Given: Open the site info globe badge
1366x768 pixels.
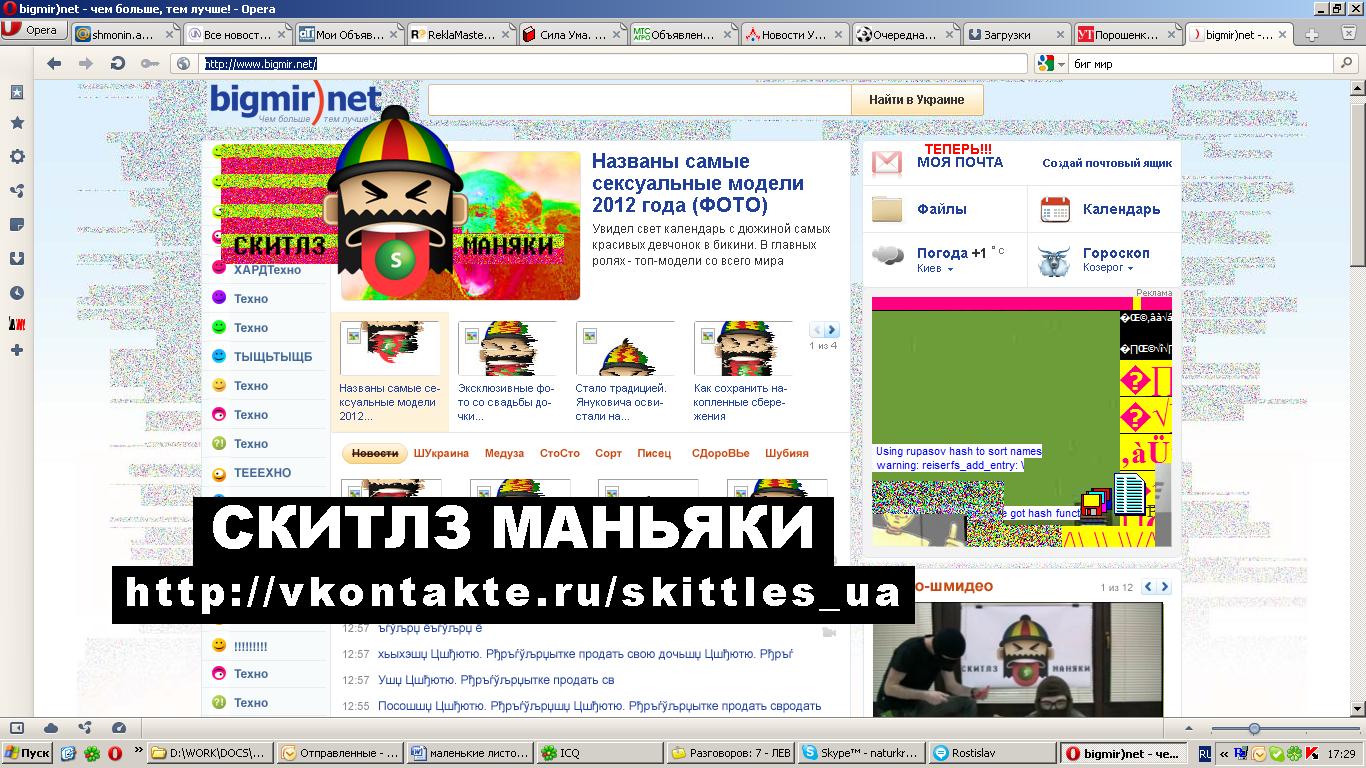Looking at the screenshot, I should tap(183, 64).
